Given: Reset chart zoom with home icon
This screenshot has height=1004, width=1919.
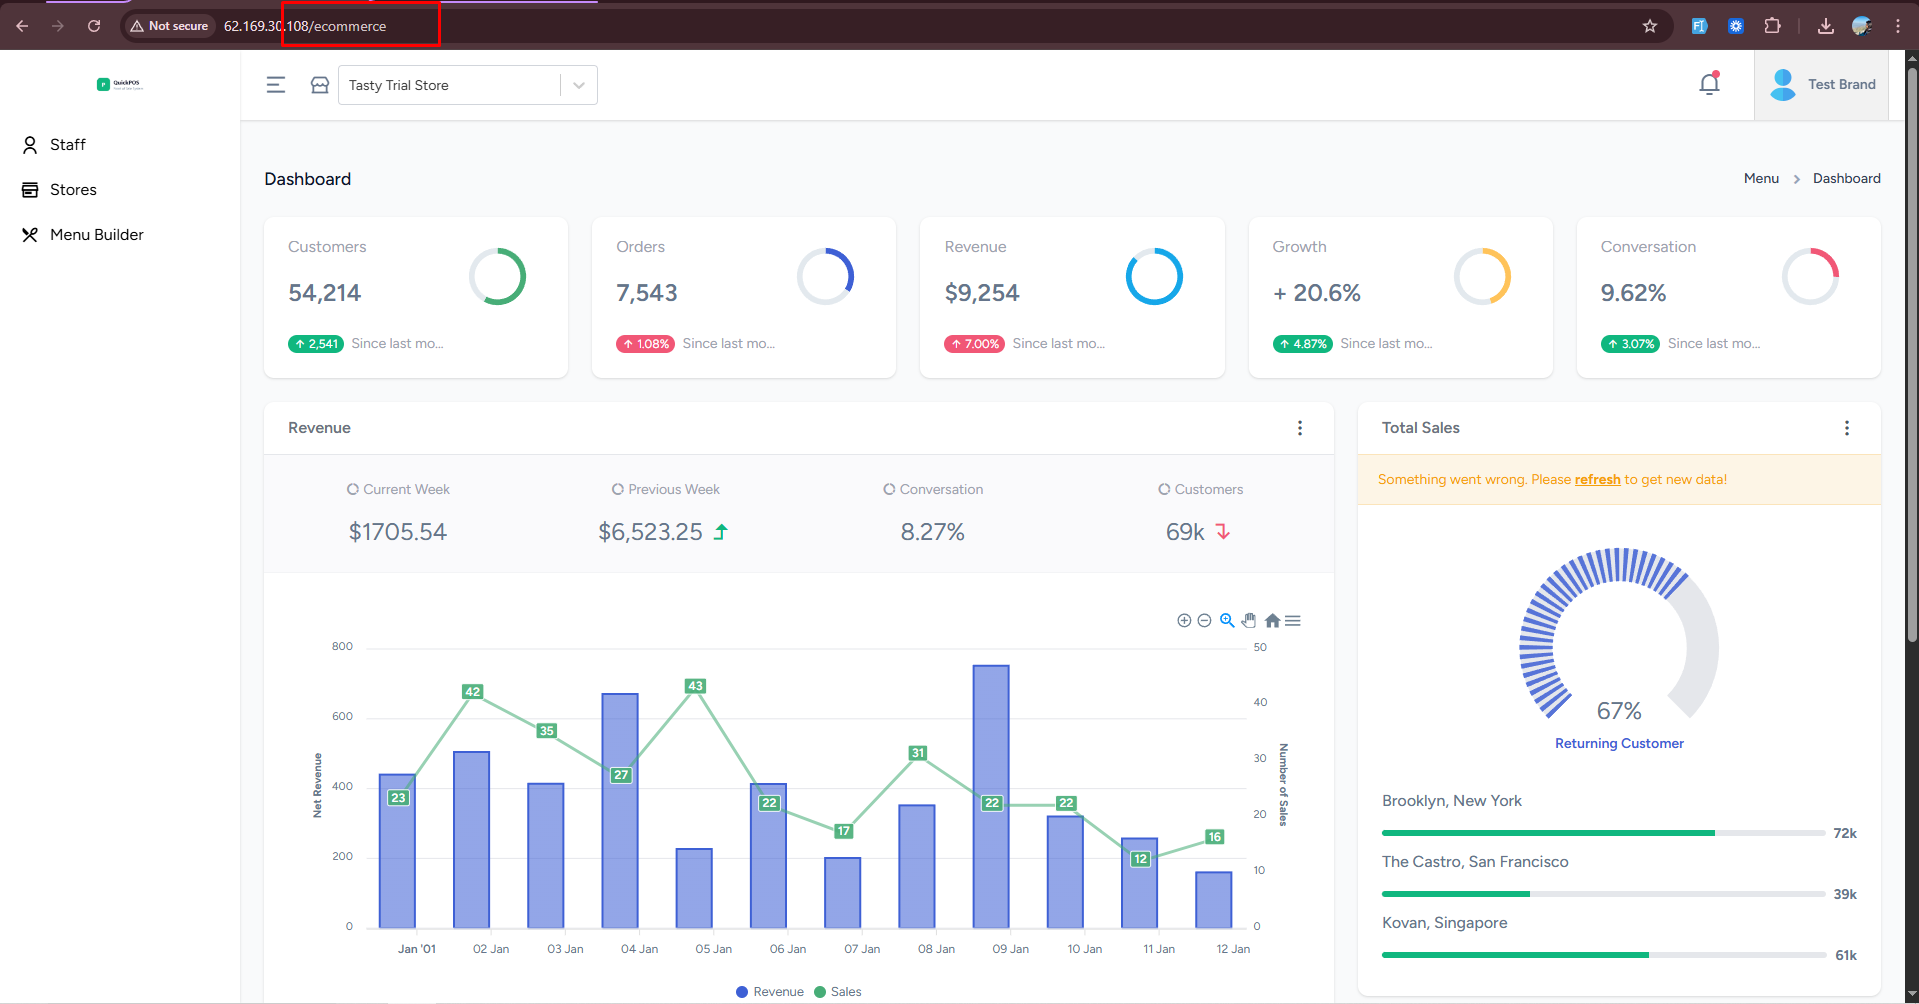Looking at the screenshot, I should click(x=1272, y=621).
